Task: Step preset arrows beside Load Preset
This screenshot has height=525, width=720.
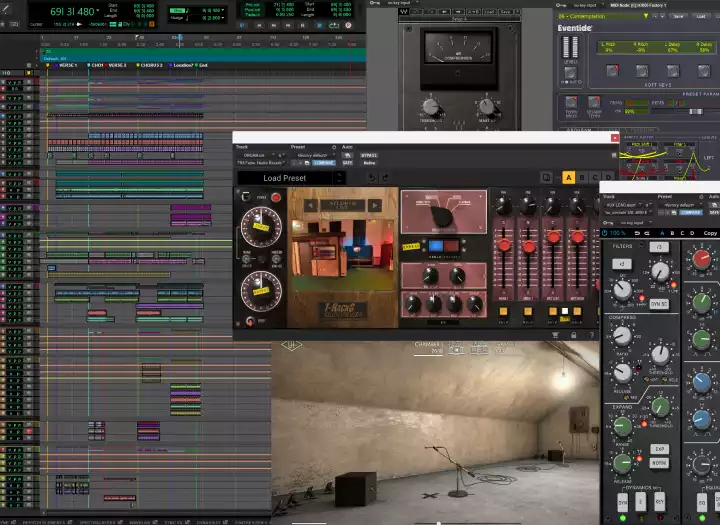Action: coord(340,178)
